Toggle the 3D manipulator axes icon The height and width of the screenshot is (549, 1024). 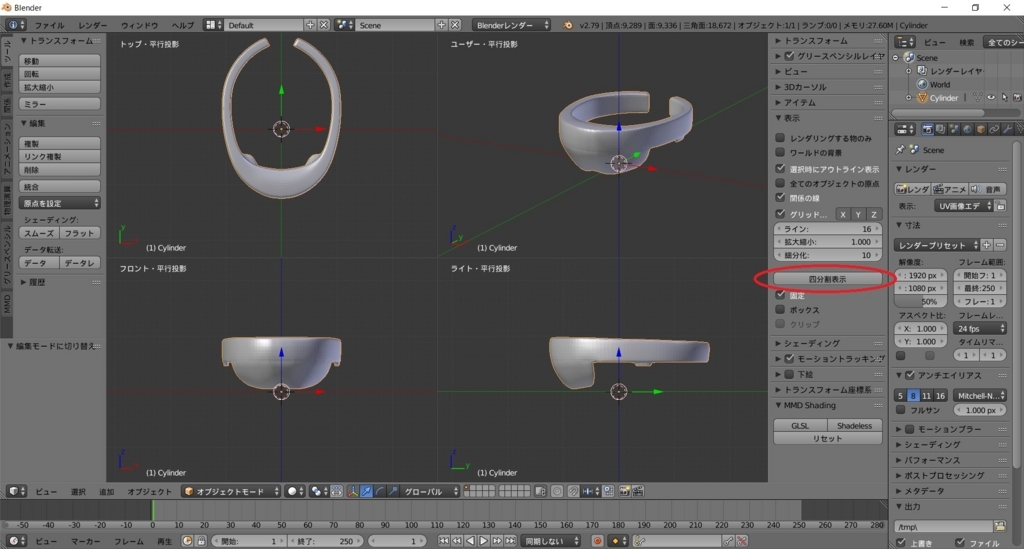pos(353,491)
